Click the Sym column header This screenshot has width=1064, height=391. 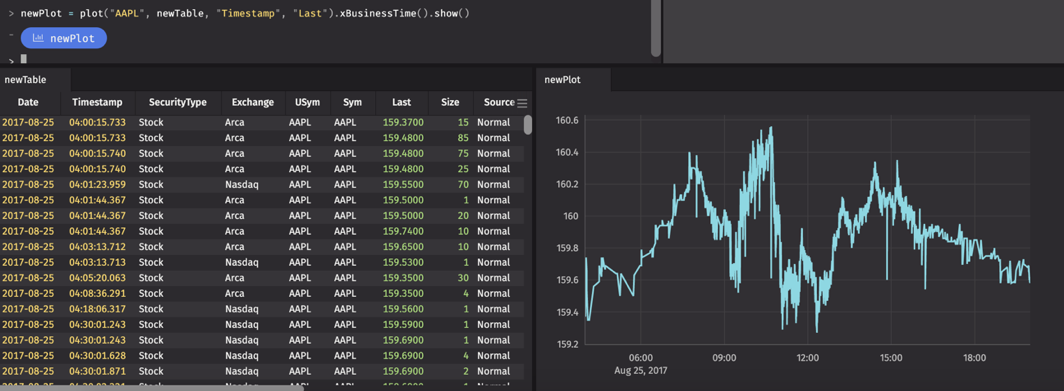[352, 103]
